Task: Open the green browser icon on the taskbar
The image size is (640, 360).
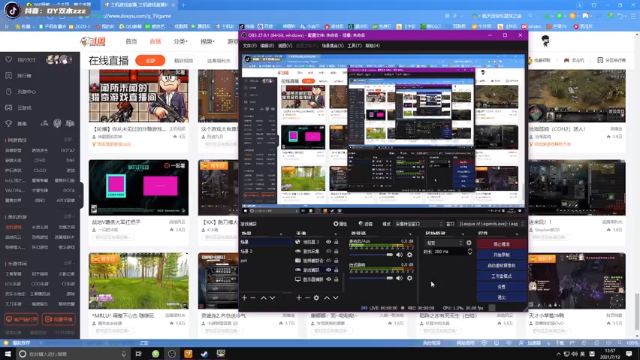Action: (x=156, y=354)
